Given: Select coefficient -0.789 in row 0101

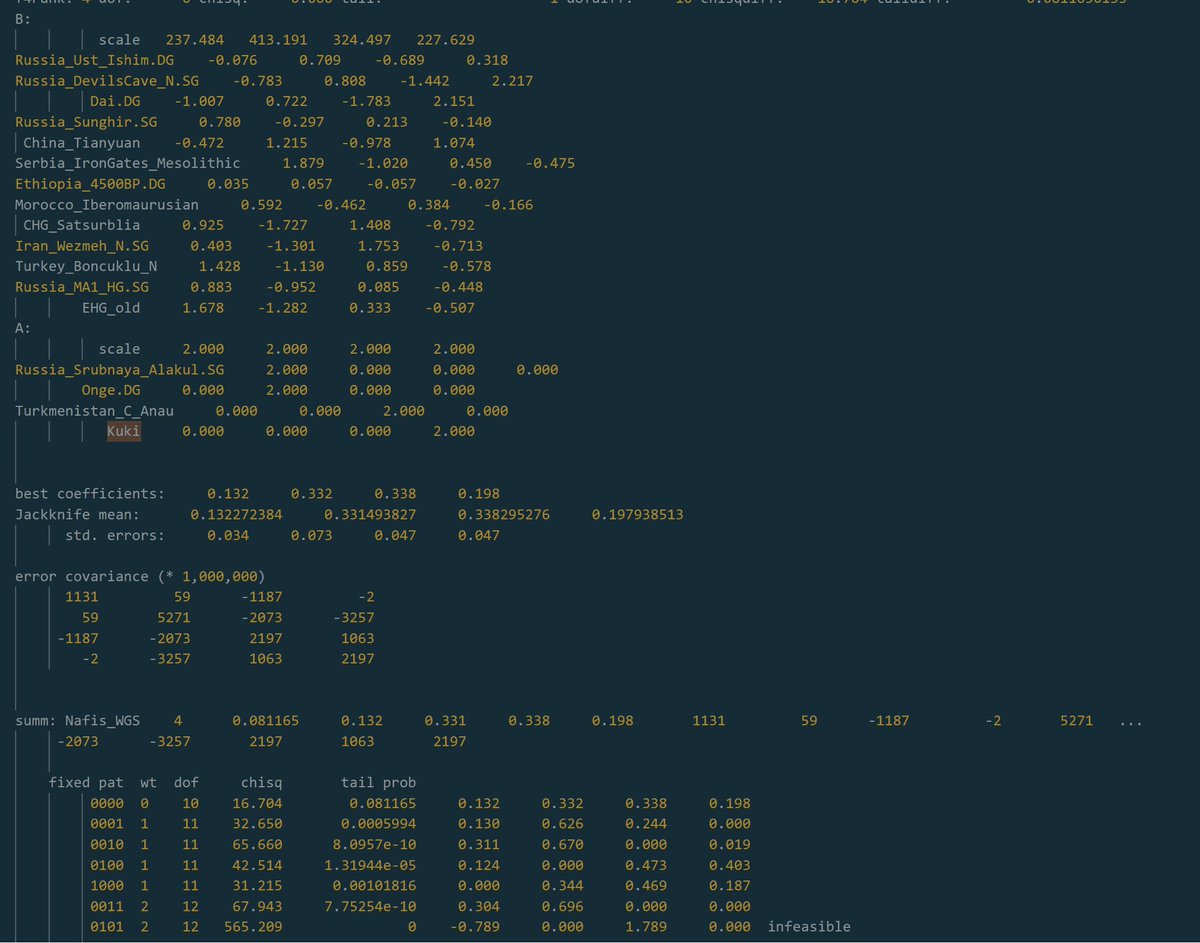Looking at the screenshot, I should [474, 927].
